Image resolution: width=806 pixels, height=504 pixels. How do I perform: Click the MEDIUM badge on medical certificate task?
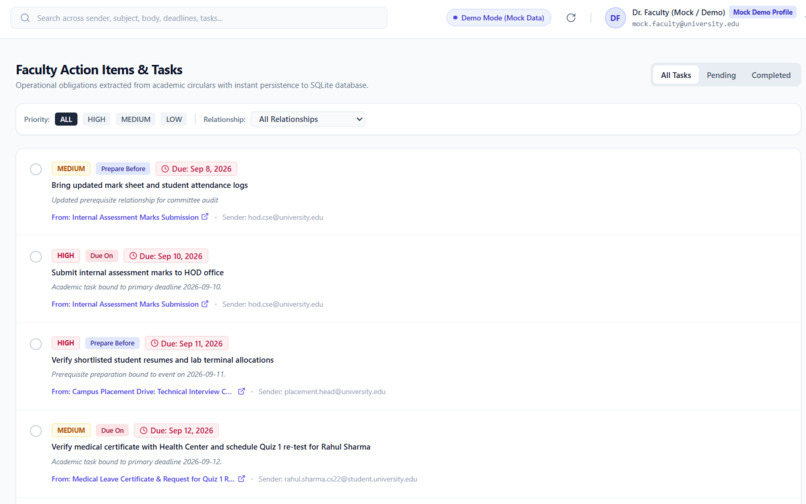[71, 430]
